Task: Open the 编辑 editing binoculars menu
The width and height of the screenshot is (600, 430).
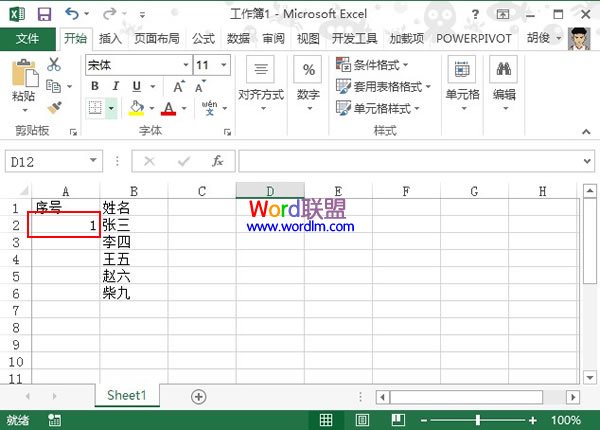Action: tap(504, 84)
